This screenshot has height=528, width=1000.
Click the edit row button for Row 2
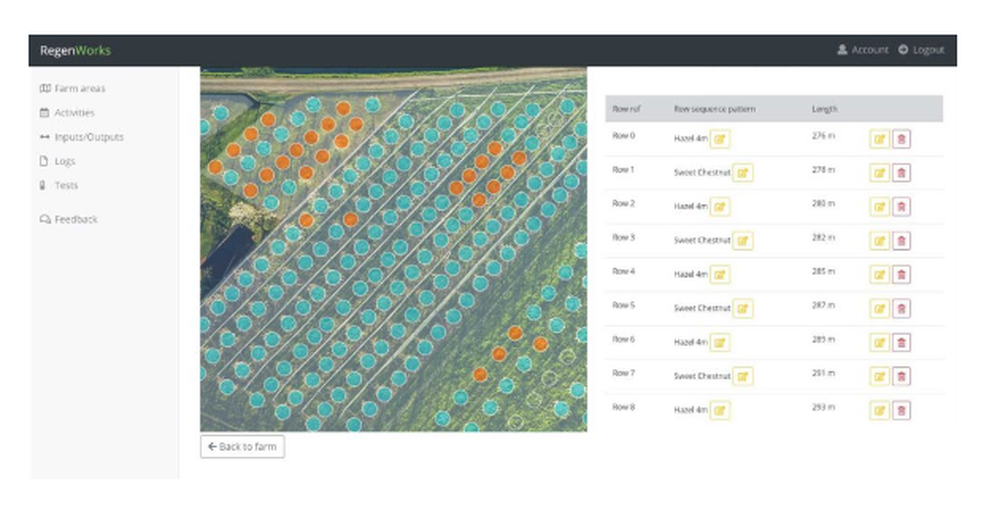point(879,207)
